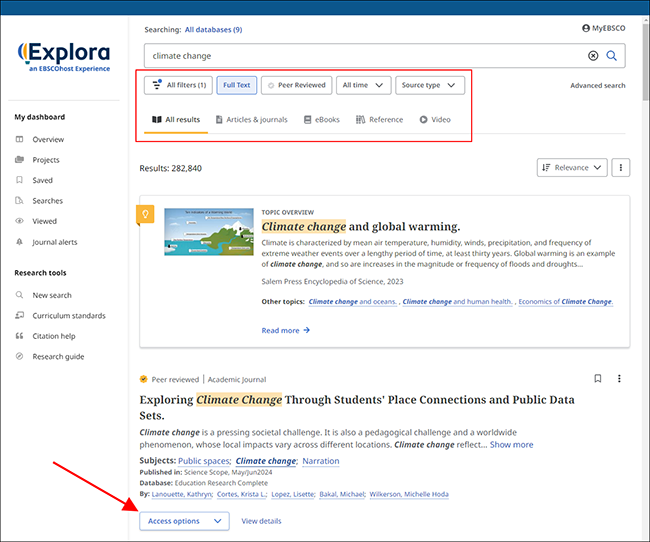Screen dimensions: 650x542
Task: Open Economics of Climate Change topic
Action: [565, 302]
